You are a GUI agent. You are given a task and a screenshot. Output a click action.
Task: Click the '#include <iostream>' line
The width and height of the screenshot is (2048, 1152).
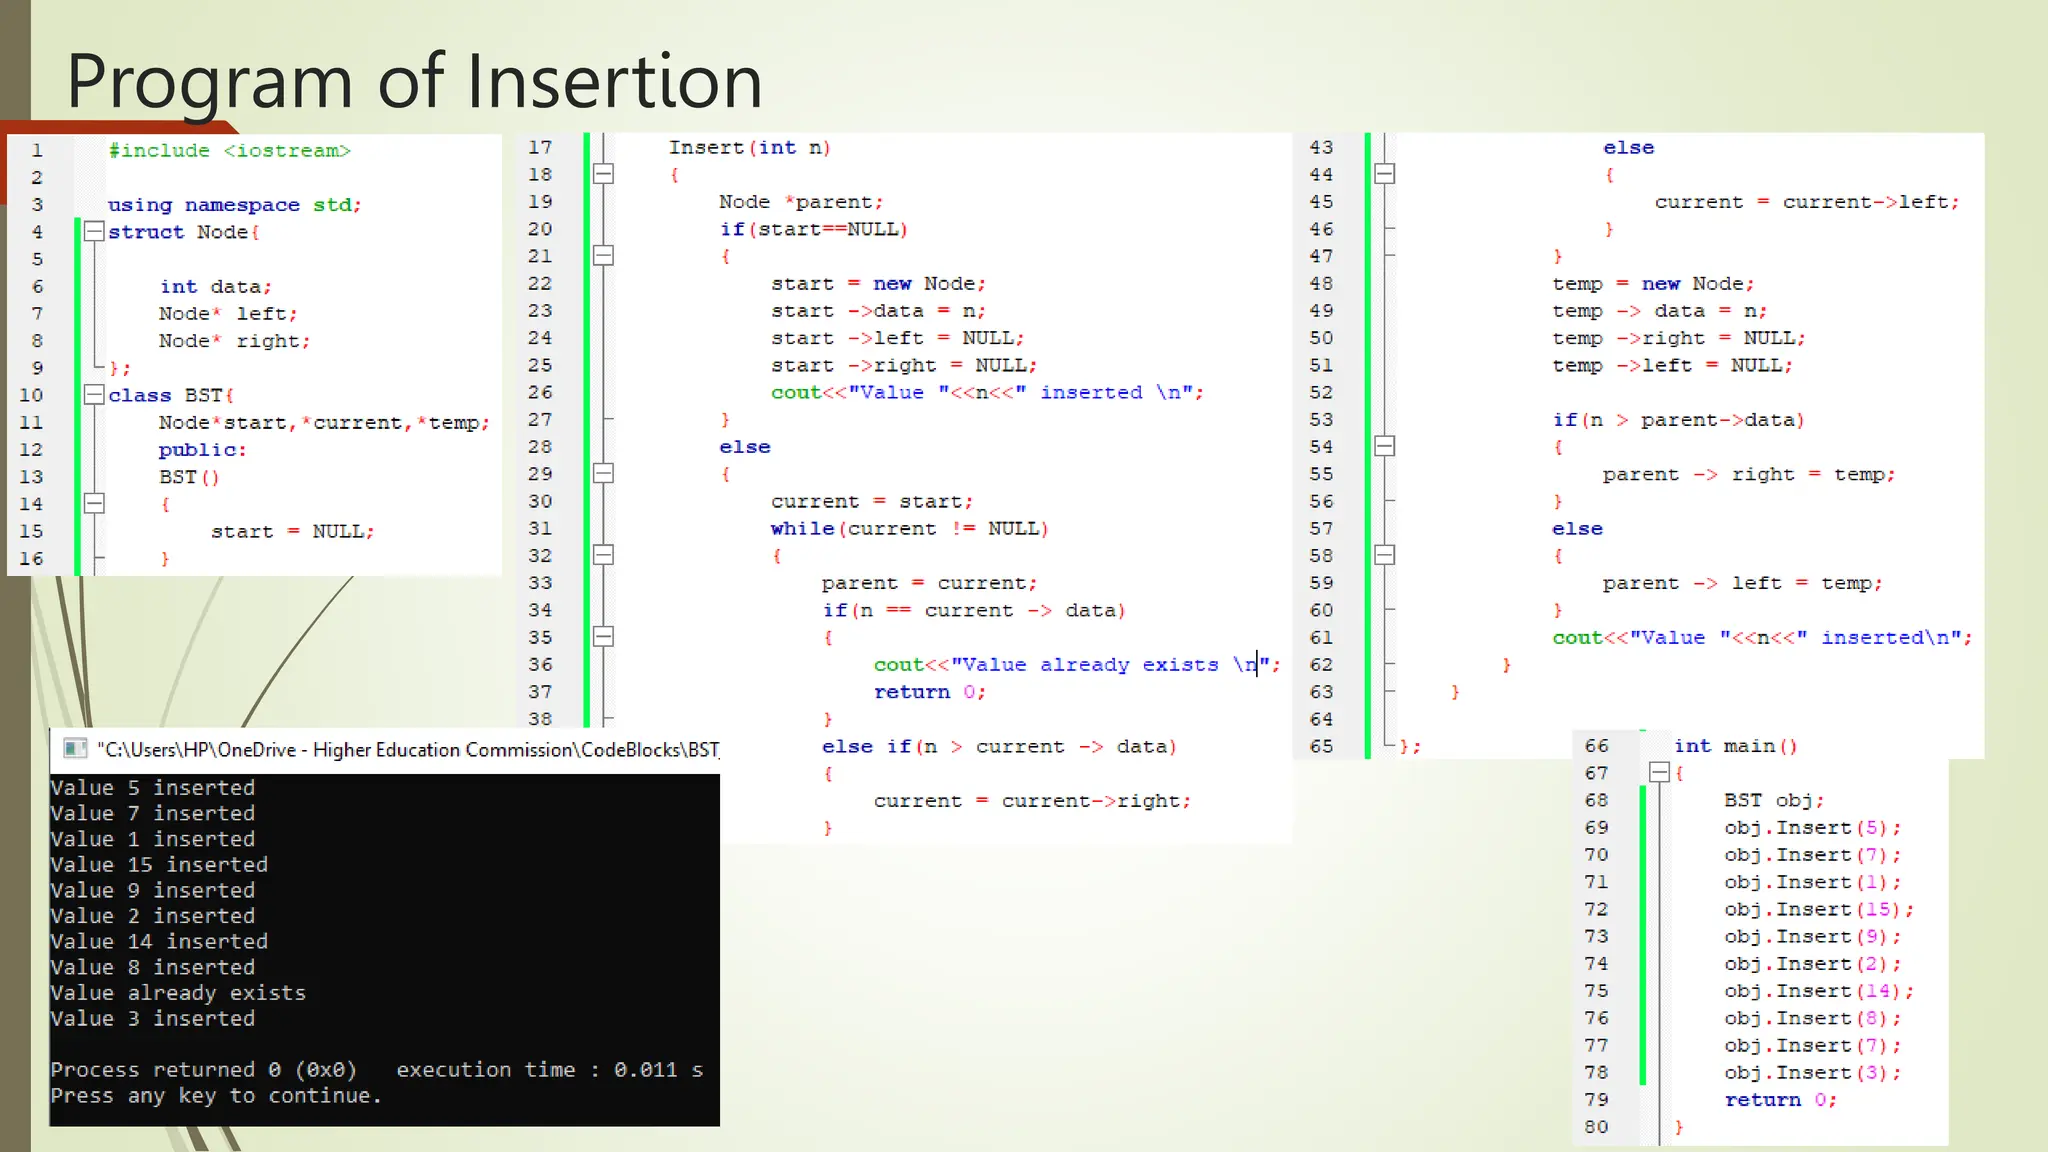[x=229, y=151]
